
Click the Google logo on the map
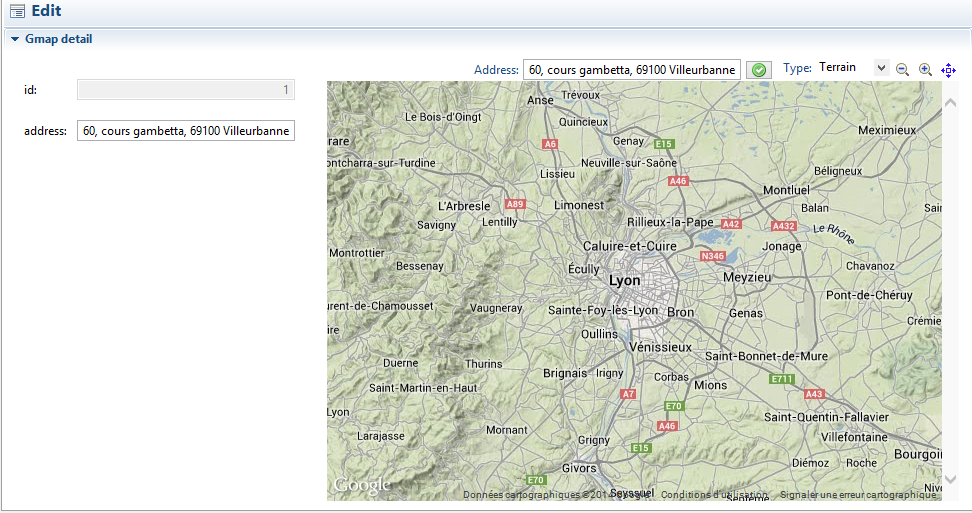(361, 486)
